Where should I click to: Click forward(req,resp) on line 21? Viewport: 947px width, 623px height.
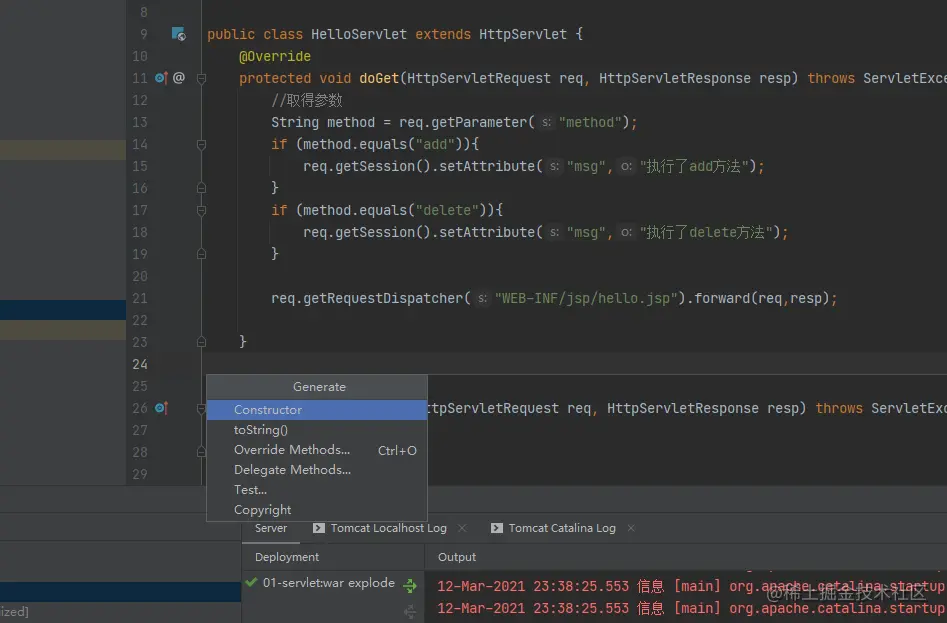(x=762, y=298)
